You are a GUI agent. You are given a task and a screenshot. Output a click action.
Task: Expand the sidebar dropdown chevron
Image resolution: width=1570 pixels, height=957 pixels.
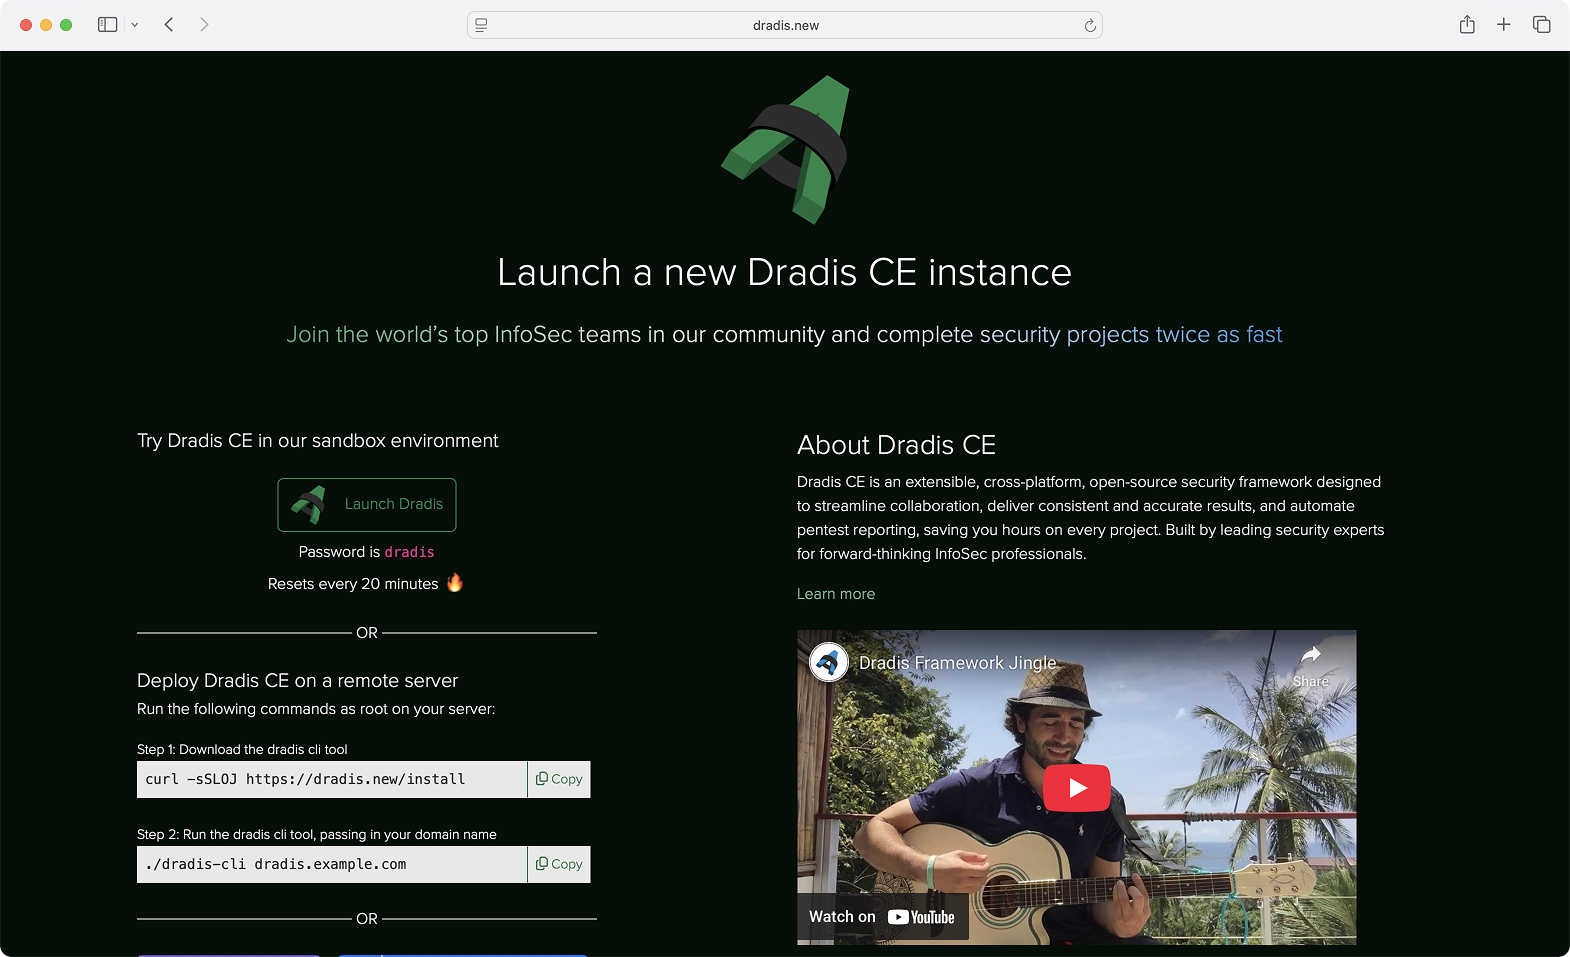point(135,25)
